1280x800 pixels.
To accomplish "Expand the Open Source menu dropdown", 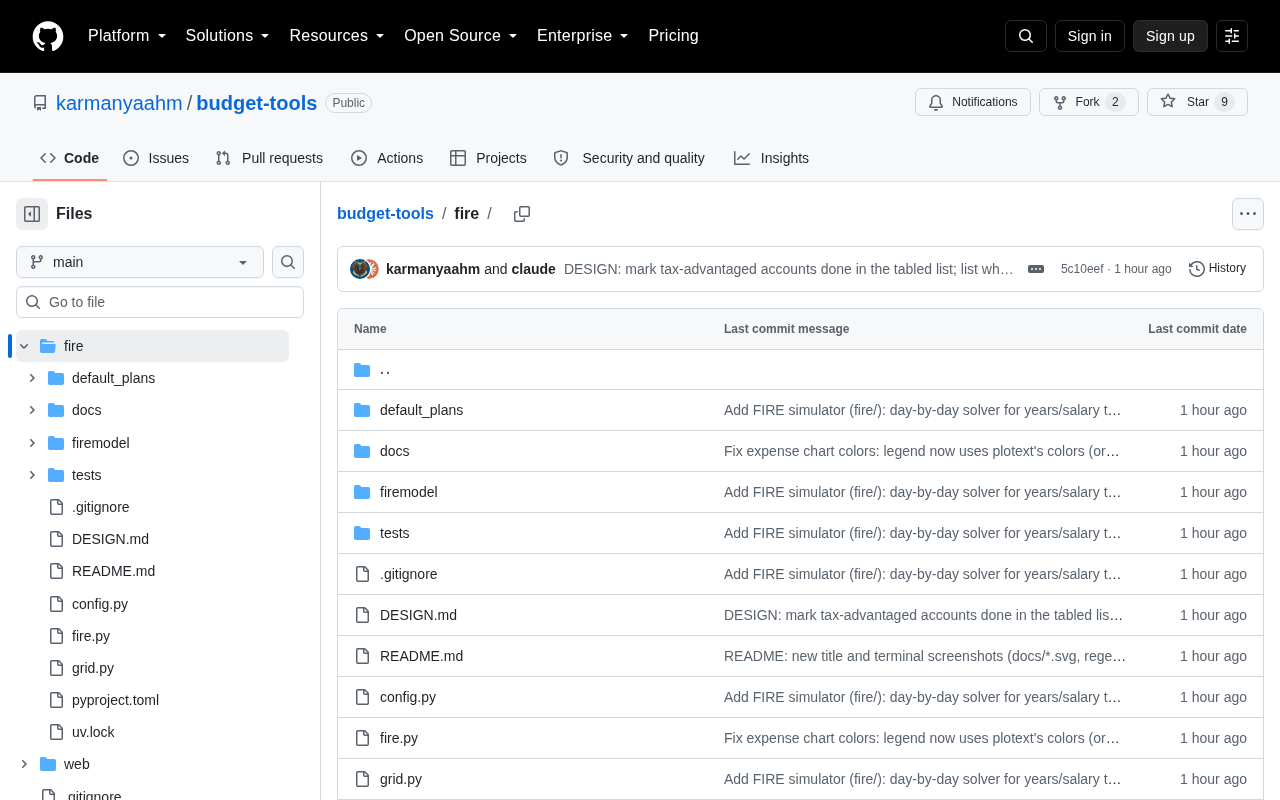I will coord(461,36).
